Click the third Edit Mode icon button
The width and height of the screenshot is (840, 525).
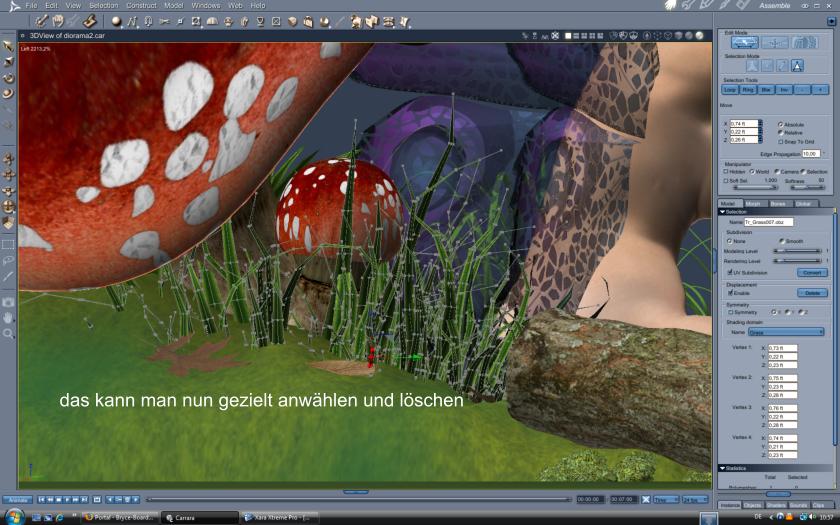tap(804, 42)
